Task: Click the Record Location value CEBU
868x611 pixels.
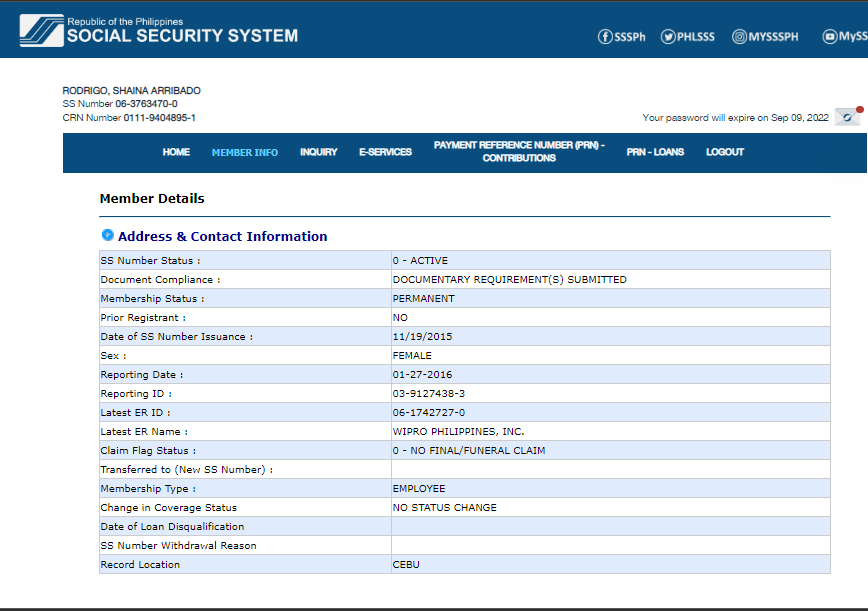Action: pos(406,565)
